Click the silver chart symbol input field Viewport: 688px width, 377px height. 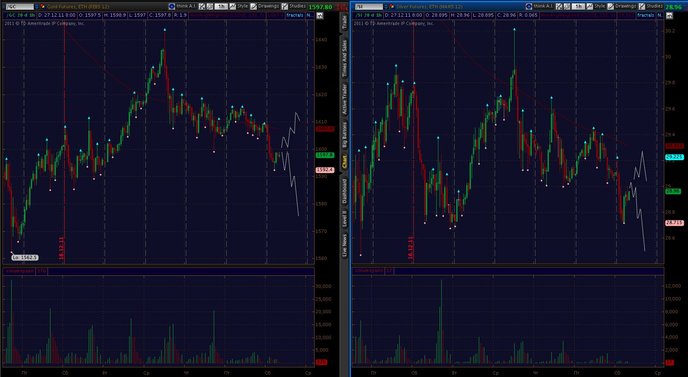click(369, 7)
